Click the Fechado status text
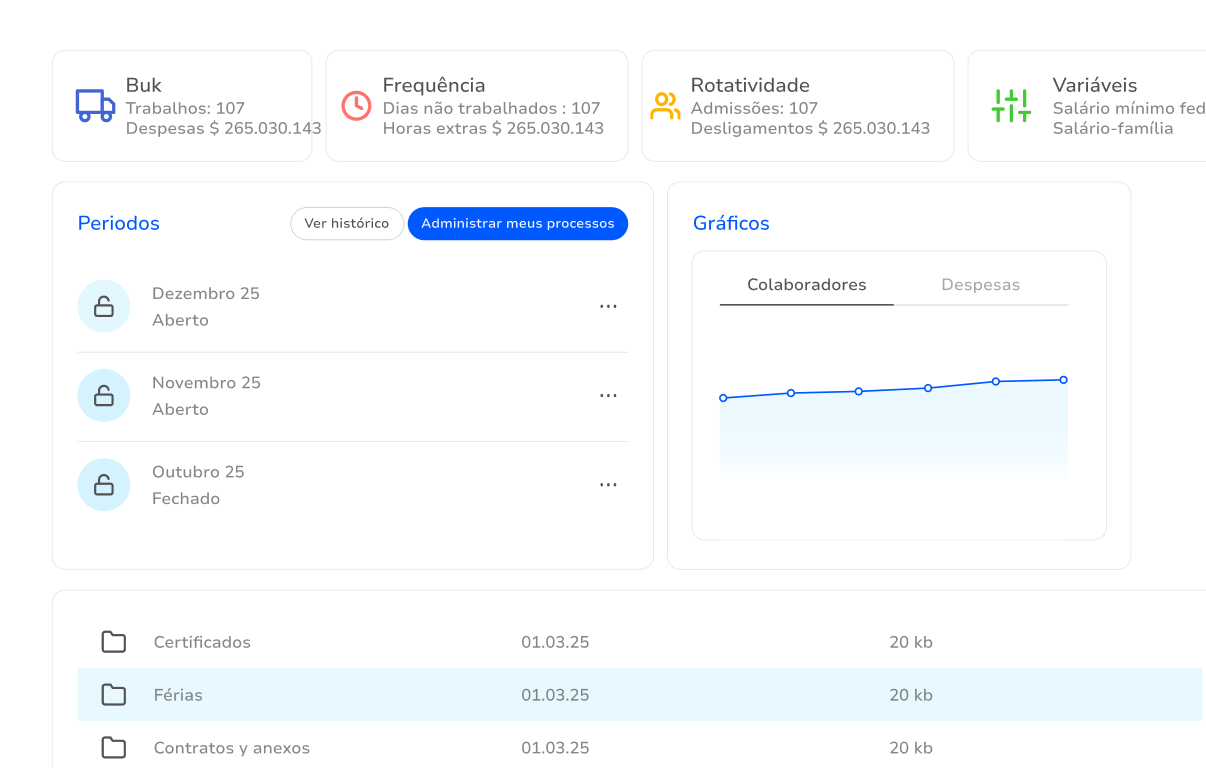The height and width of the screenshot is (768, 1206). [x=186, y=499]
